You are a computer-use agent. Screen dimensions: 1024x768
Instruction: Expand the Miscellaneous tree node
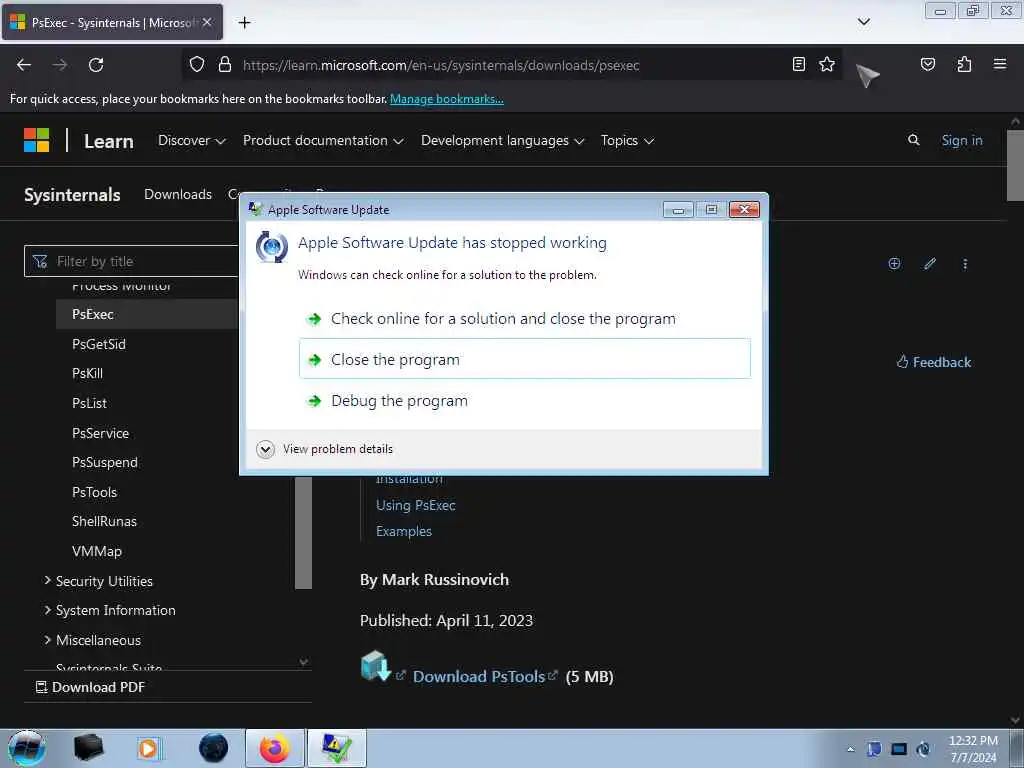(x=47, y=639)
